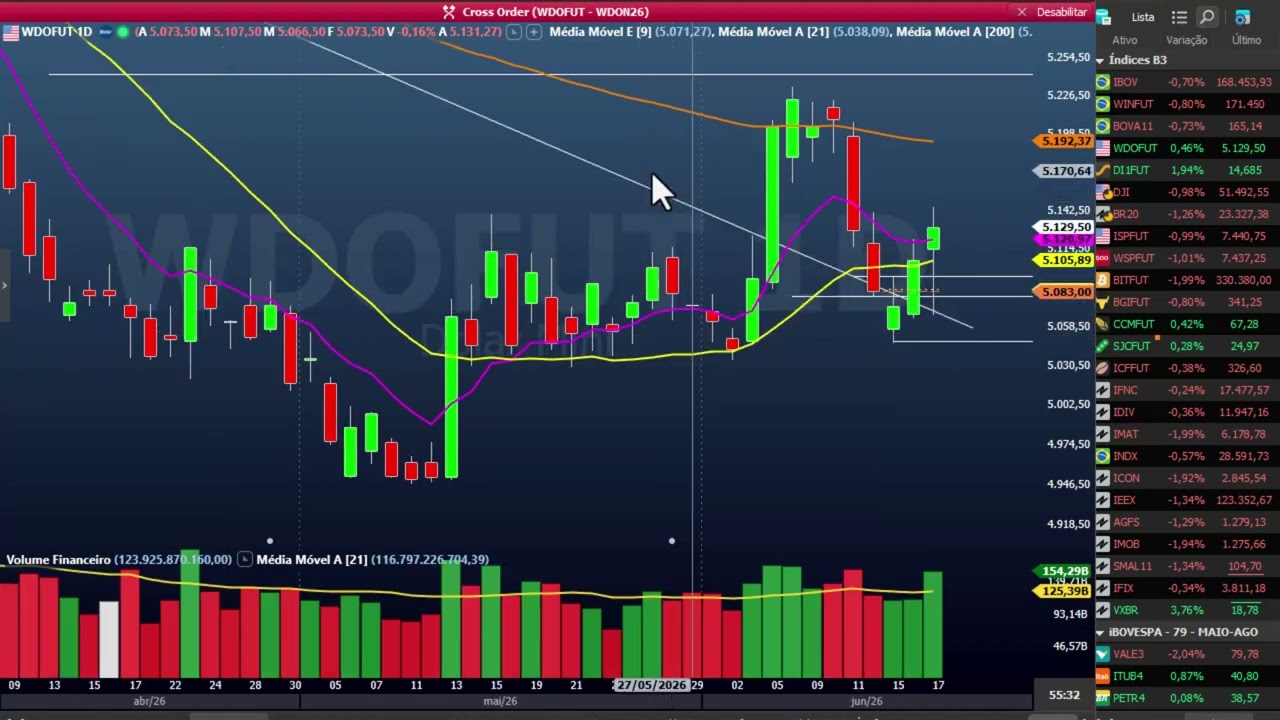Open the watchlist database icon

pyautogui.click(x=1103, y=17)
